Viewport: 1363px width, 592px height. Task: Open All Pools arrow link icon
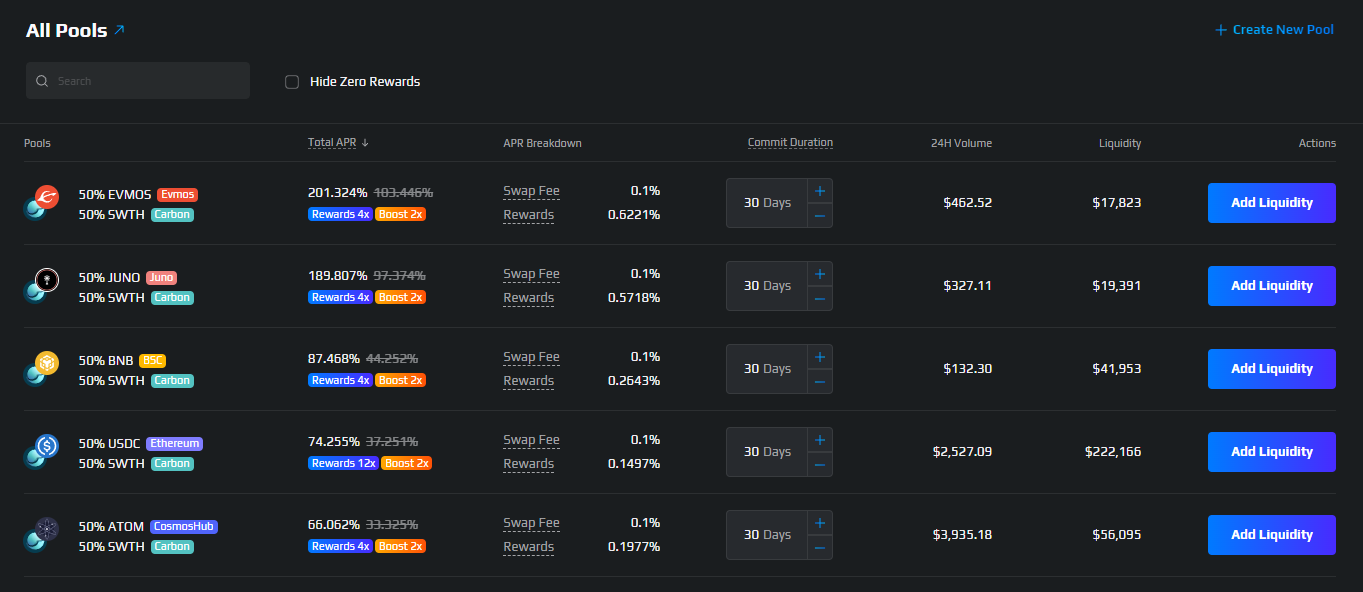pyautogui.click(x=120, y=30)
